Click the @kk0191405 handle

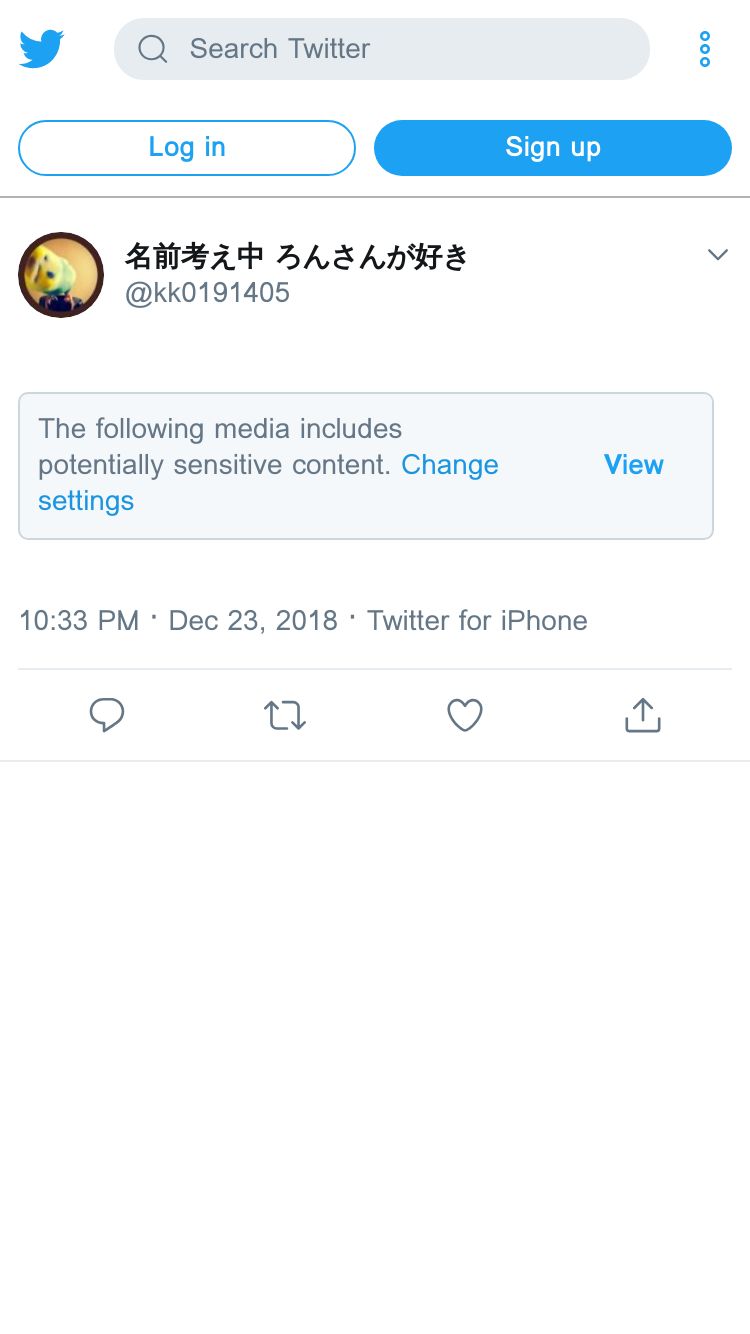pyautogui.click(x=207, y=293)
